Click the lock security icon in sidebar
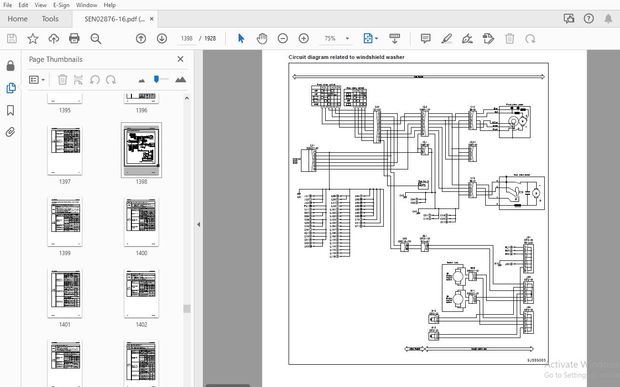620x387 pixels. [11, 66]
